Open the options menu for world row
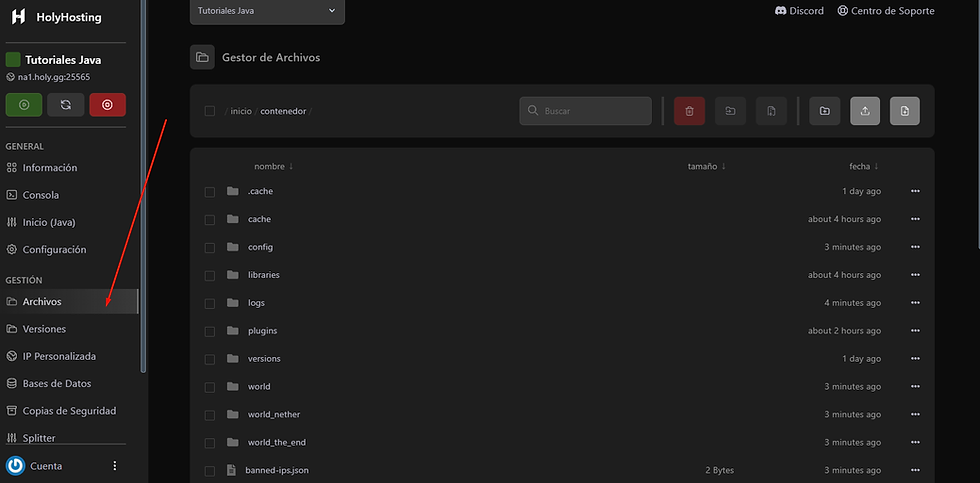This screenshot has width=980, height=483. (x=915, y=386)
